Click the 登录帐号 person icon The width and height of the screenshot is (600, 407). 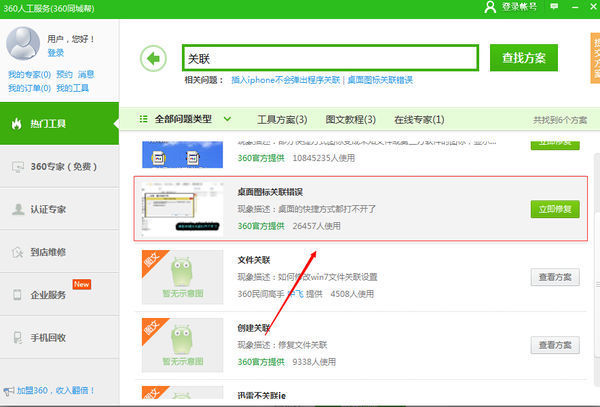tap(489, 7)
